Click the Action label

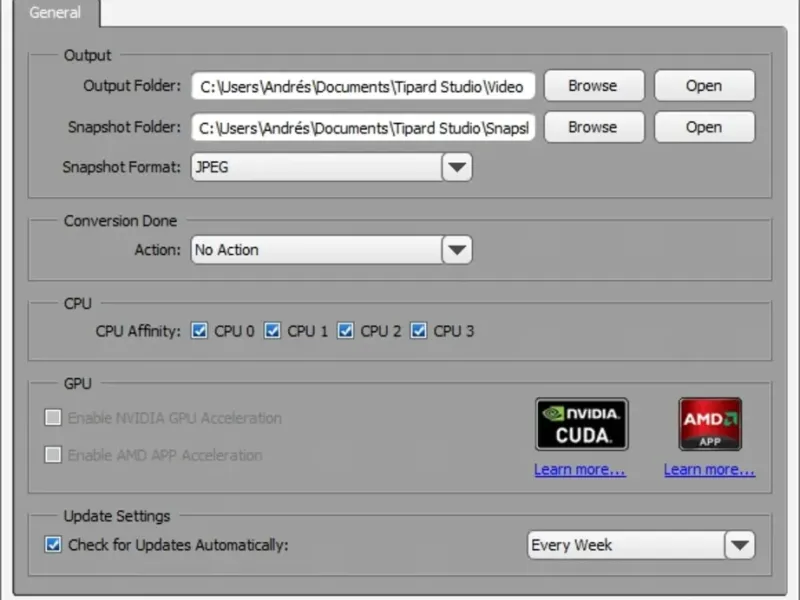click(158, 250)
